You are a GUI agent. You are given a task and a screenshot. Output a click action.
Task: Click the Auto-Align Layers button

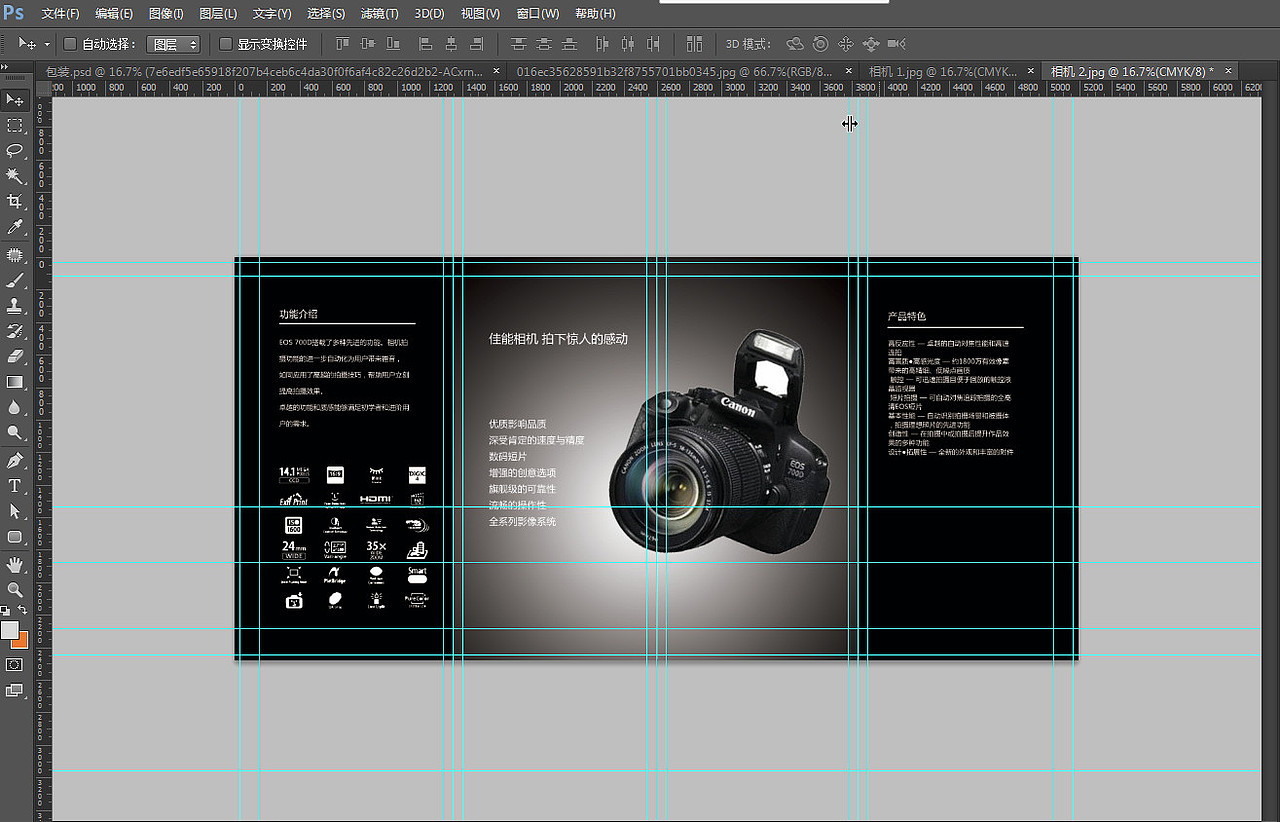[694, 44]
